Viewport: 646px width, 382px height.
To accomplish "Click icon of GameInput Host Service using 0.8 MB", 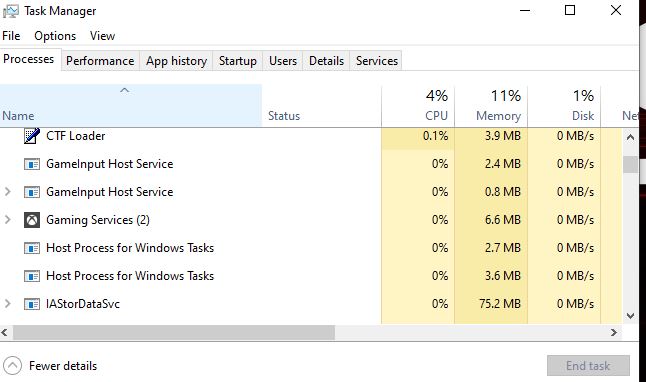I will coord(32,192).
